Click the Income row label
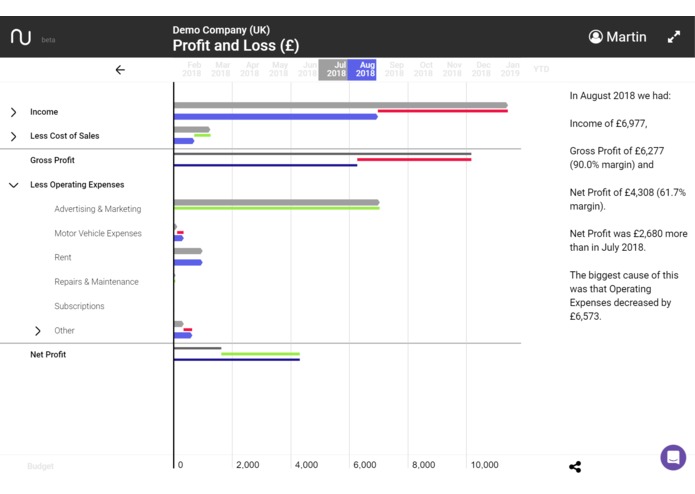 pyautogui.click(x=44, y=112)
